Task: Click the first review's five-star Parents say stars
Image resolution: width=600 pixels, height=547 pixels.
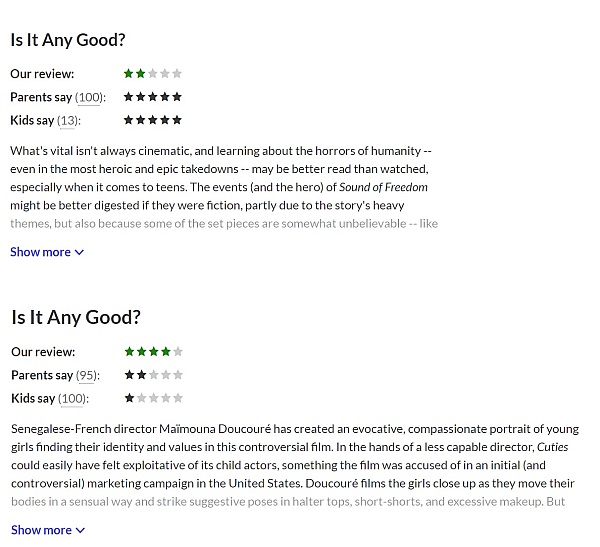Action: 153,97
